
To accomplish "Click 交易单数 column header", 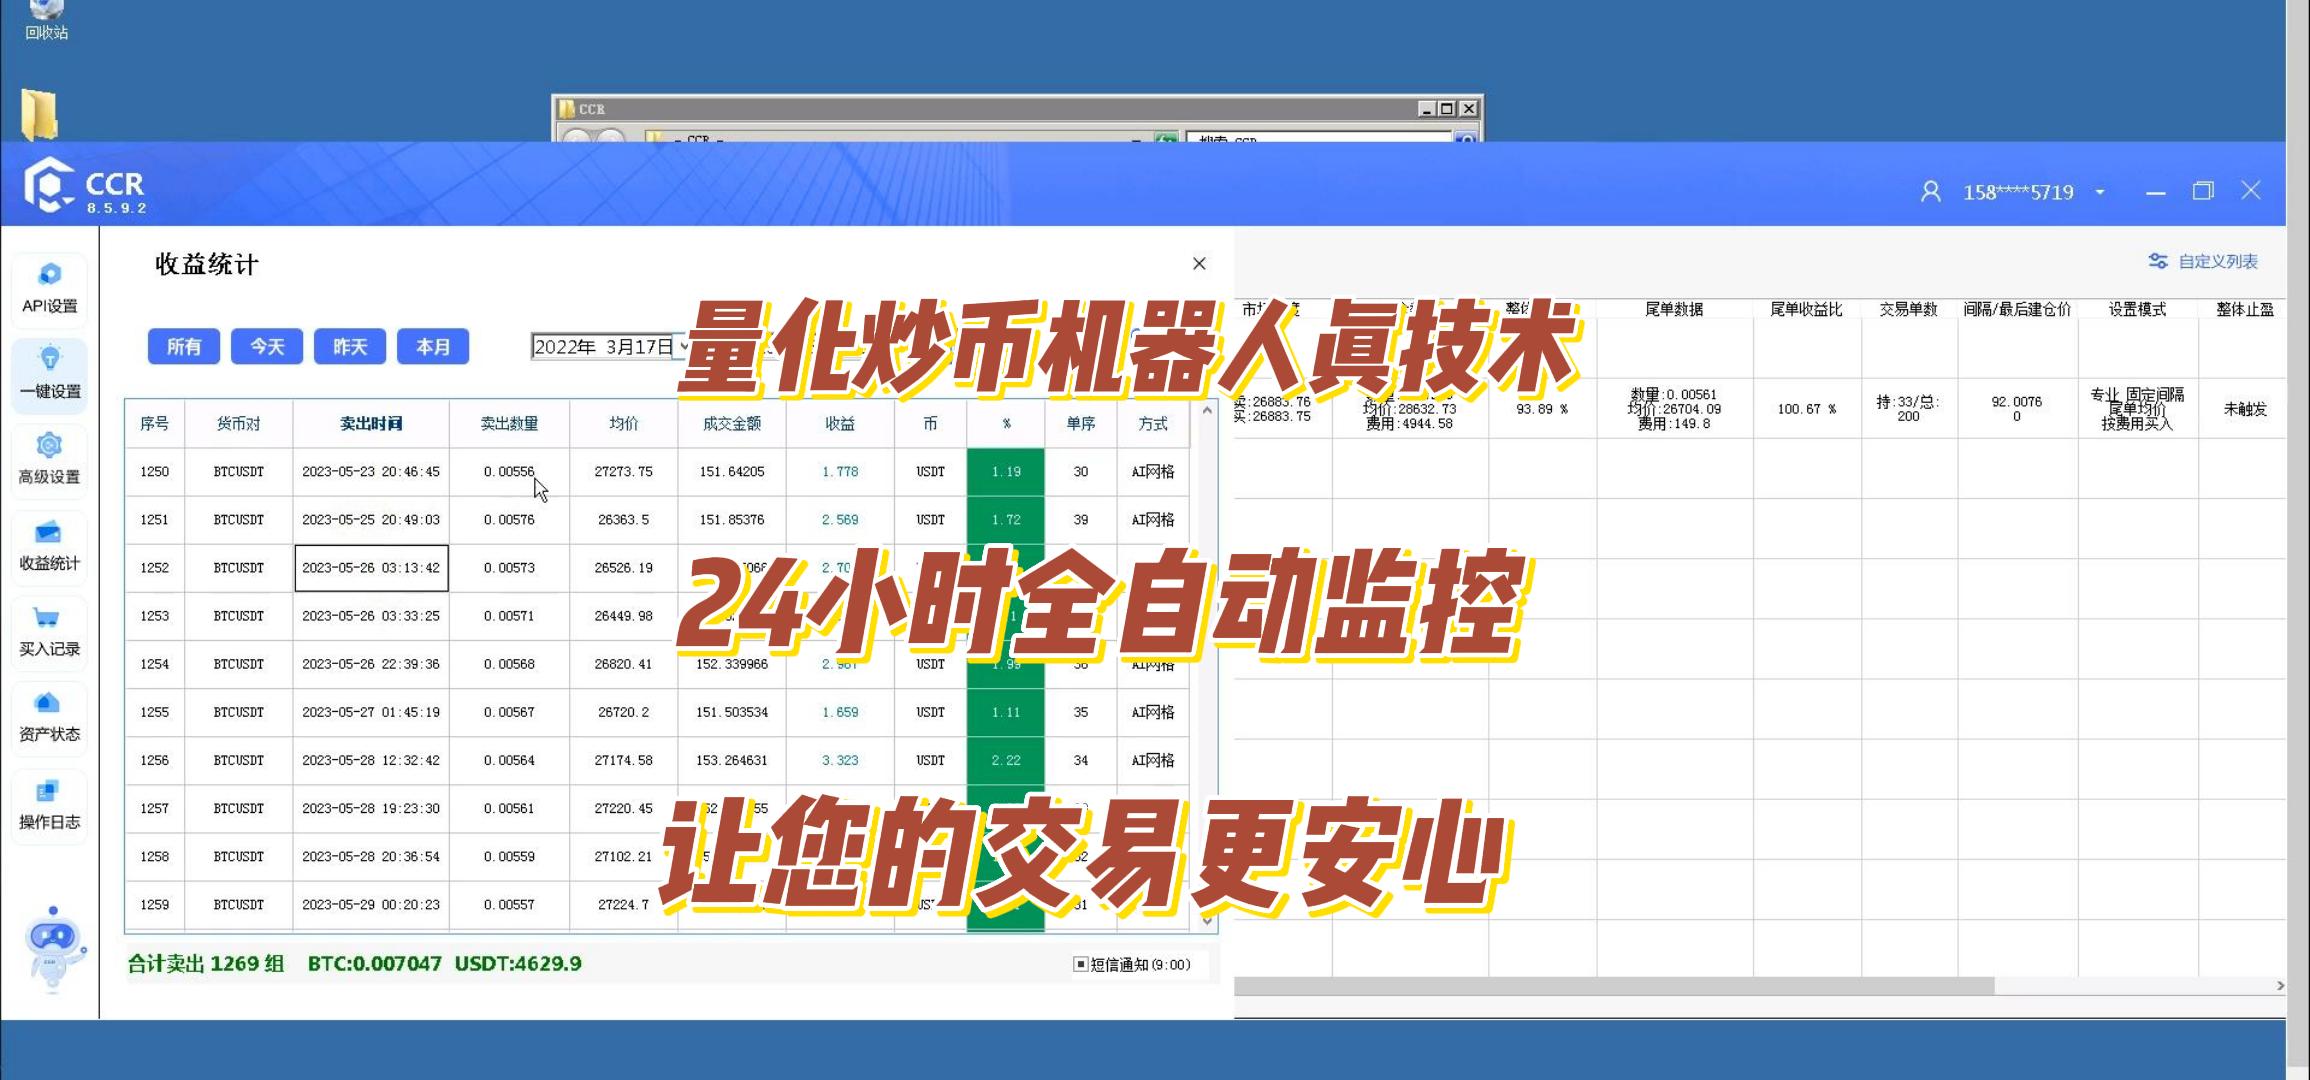I will pos(1908,309).
